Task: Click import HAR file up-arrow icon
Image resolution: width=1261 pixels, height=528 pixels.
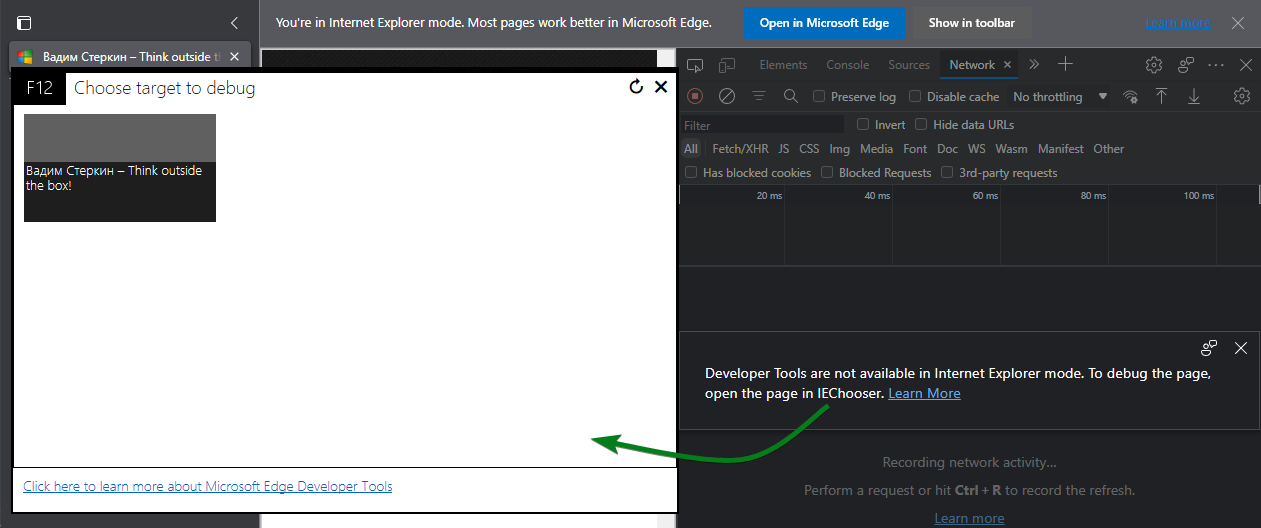Action: 1161,96
